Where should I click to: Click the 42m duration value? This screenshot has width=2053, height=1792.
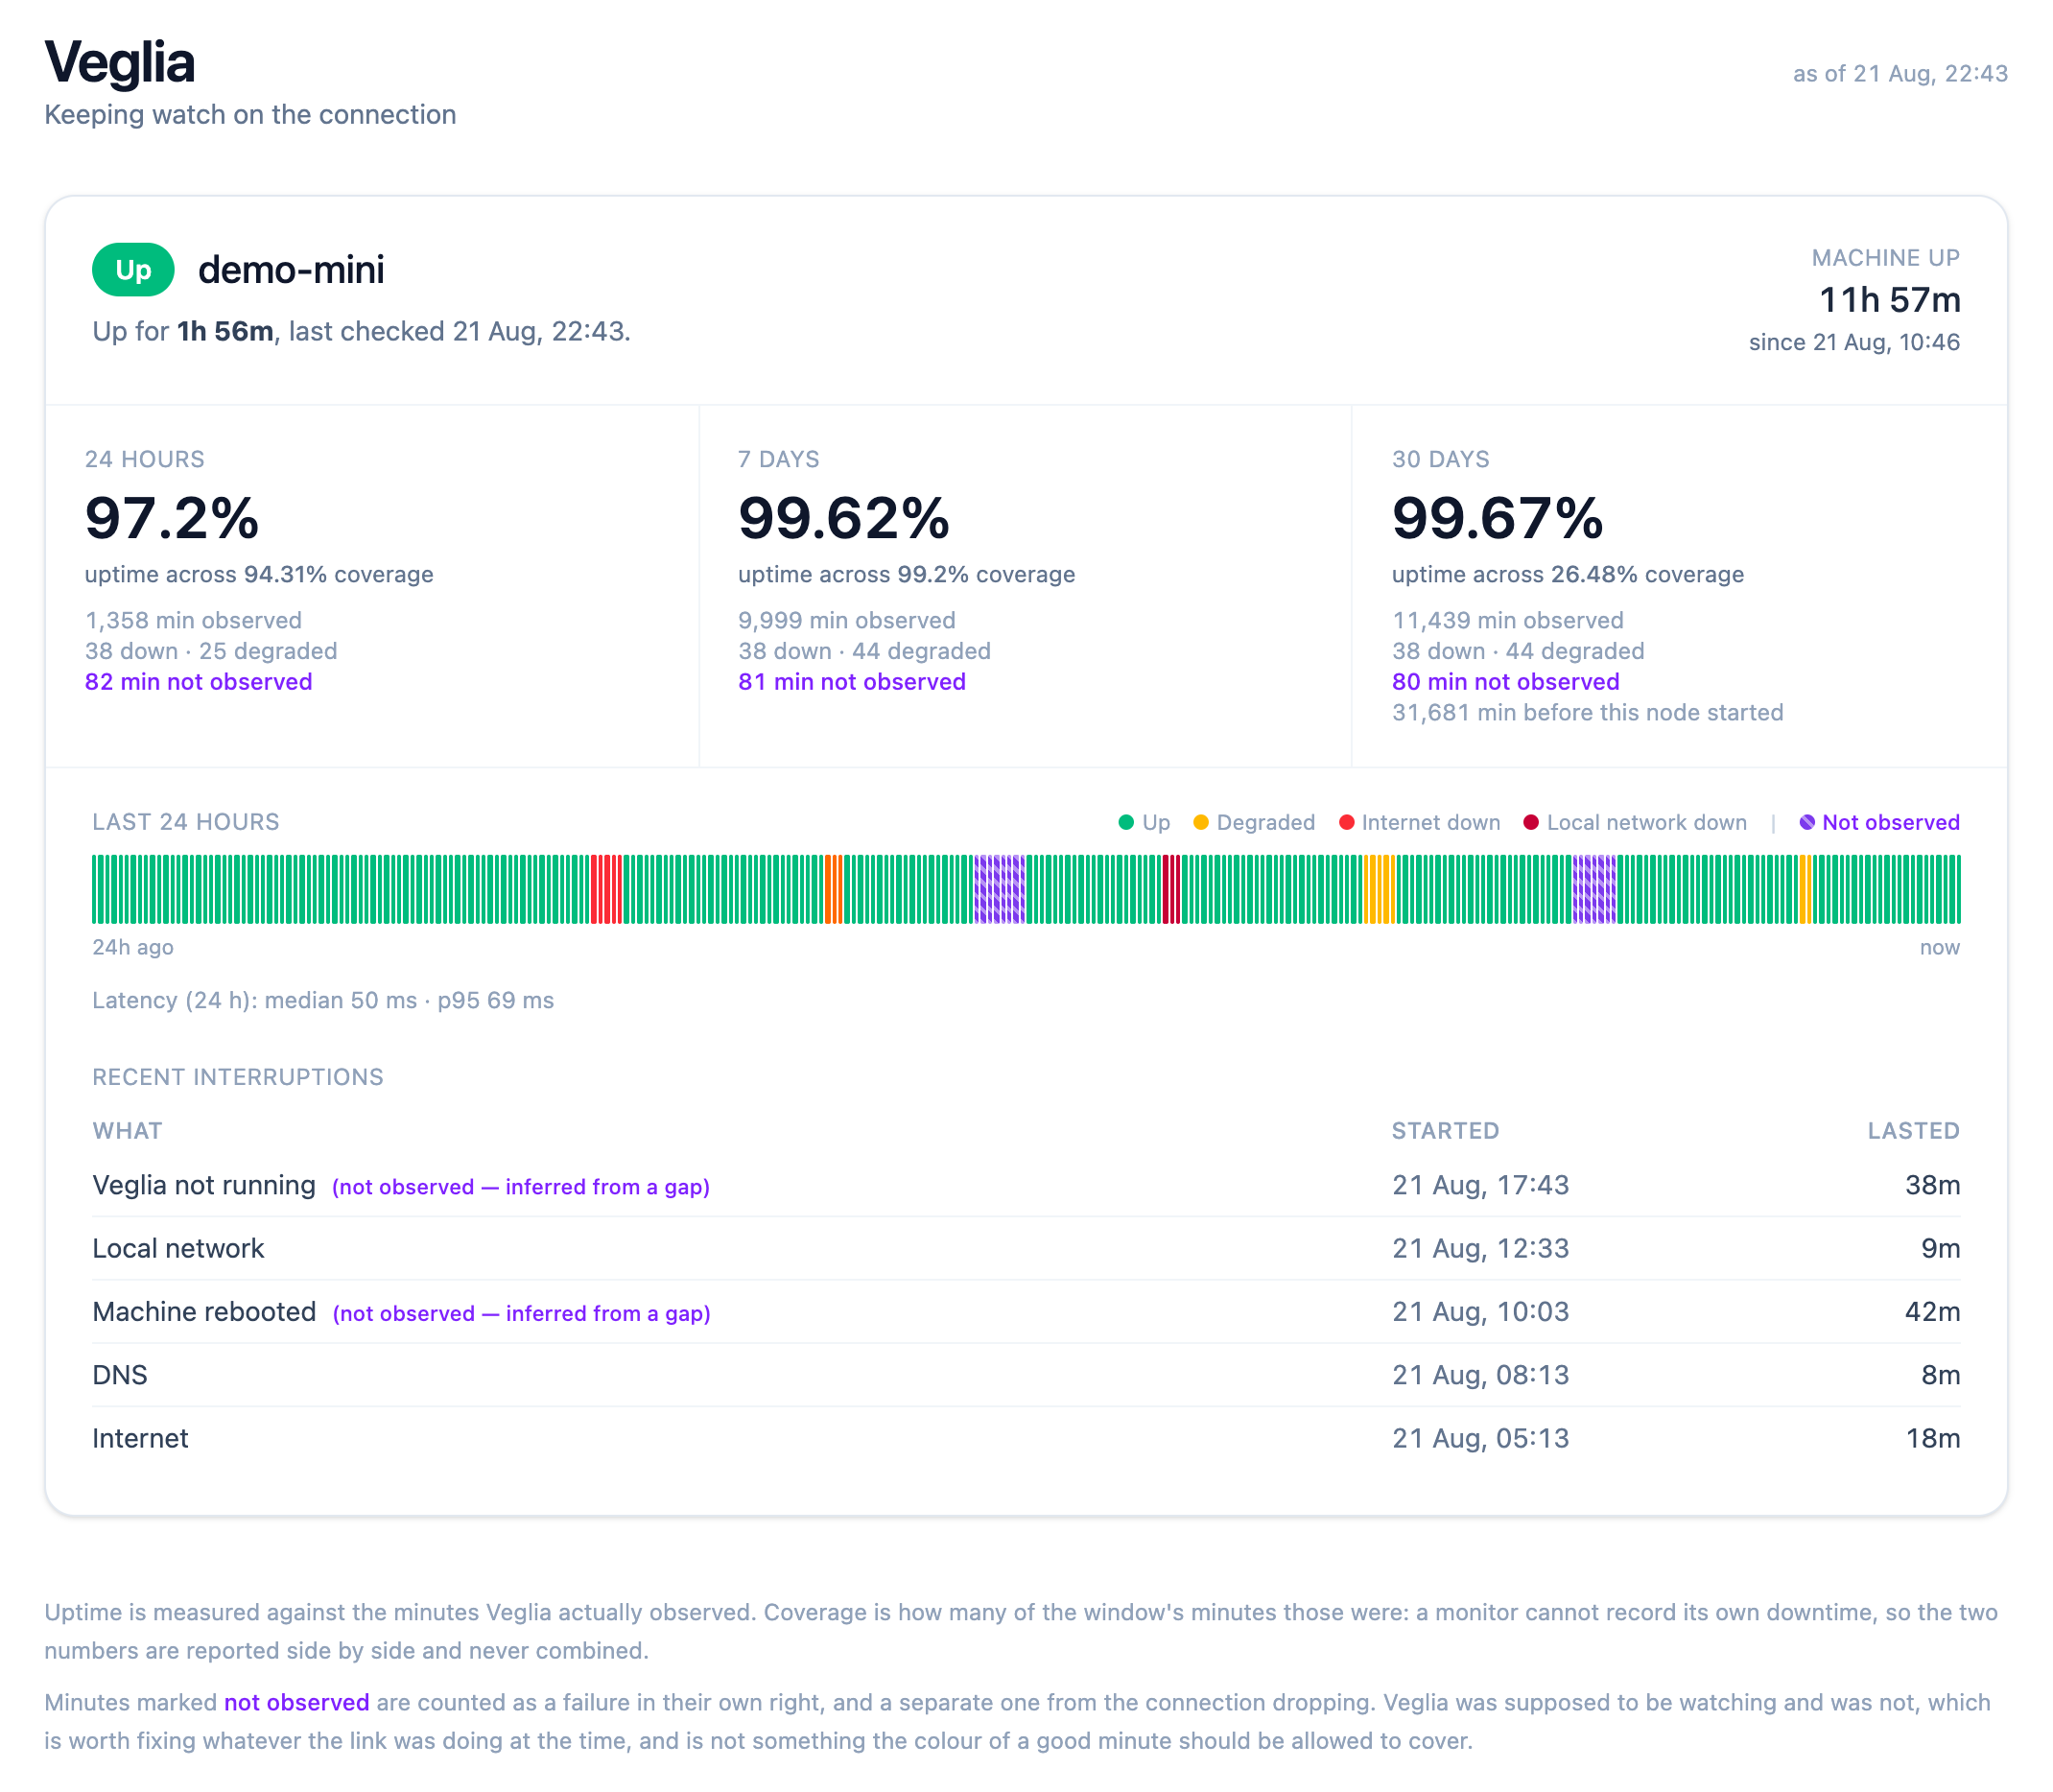pos(1932,1312)
